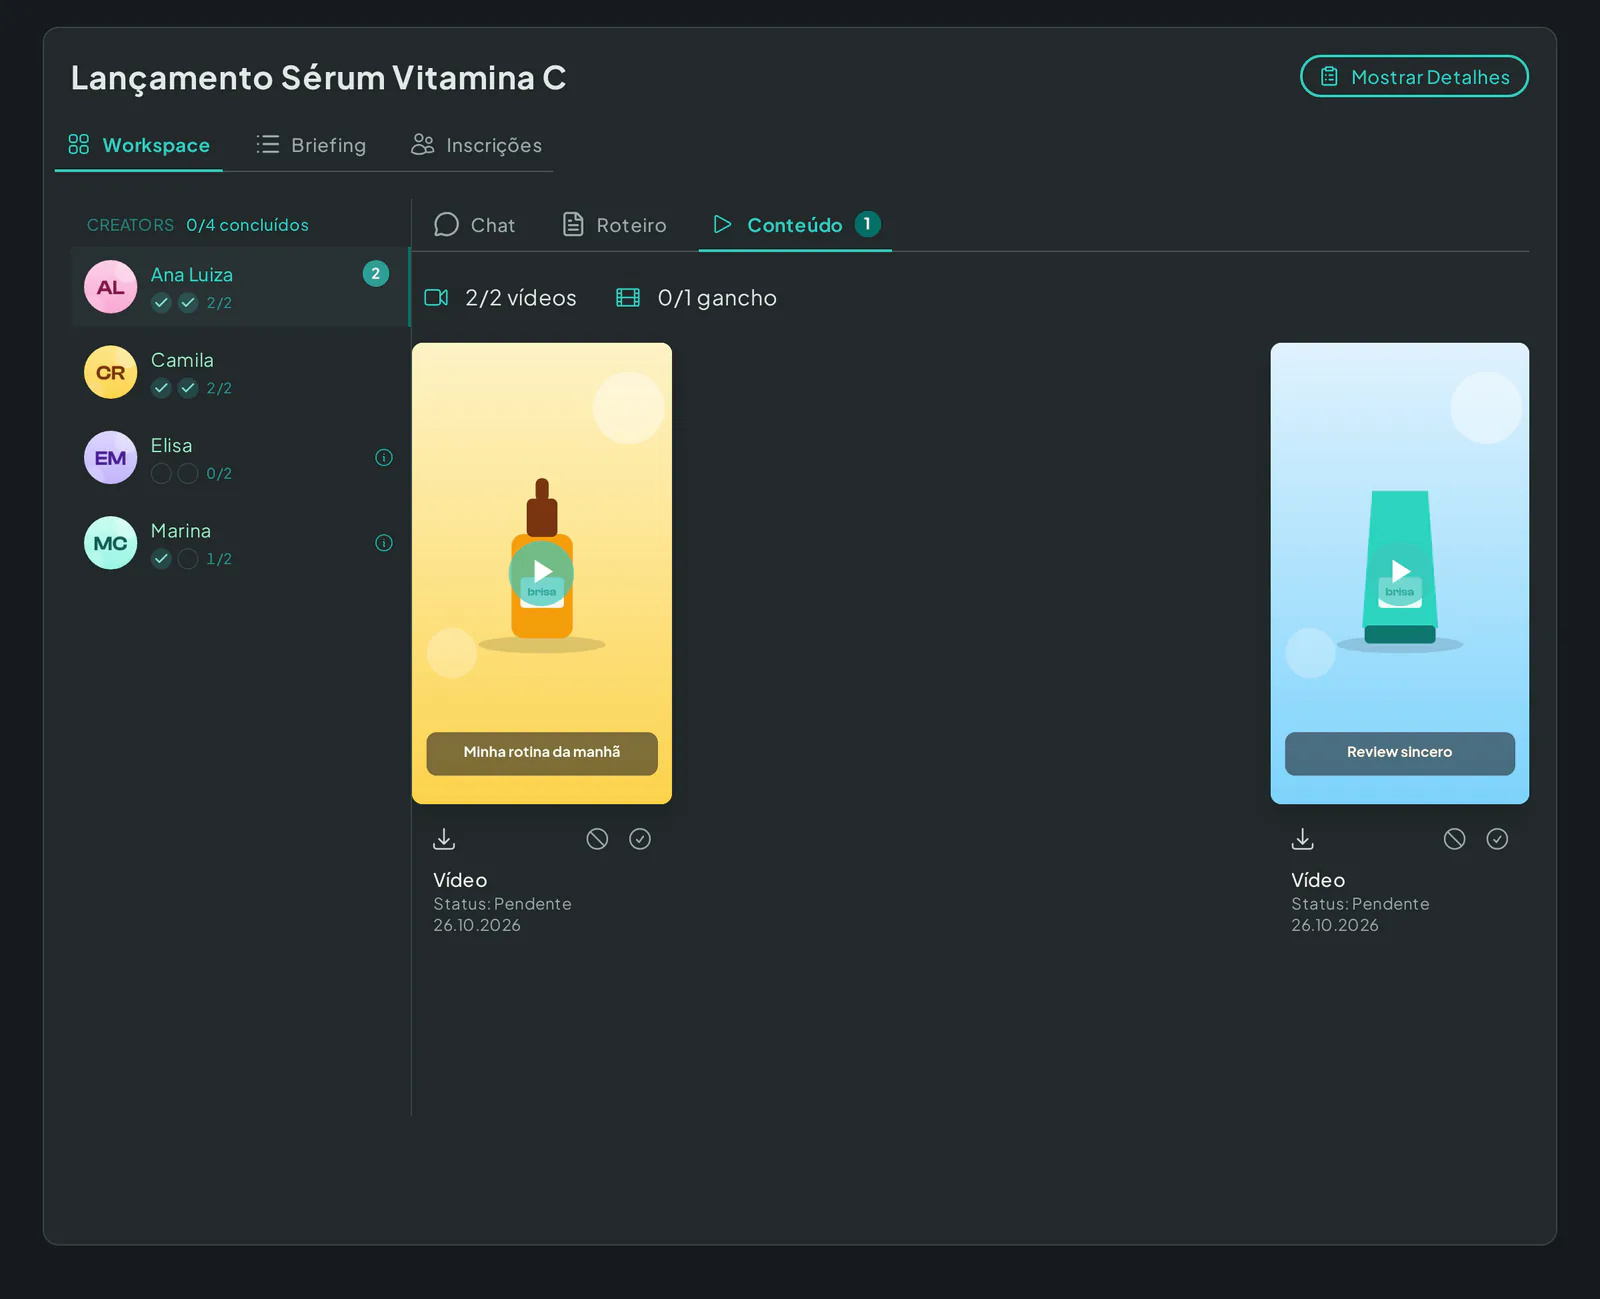Open the Inscrições tab
Screen dimensions: 1600x1299
pos(476,145)
